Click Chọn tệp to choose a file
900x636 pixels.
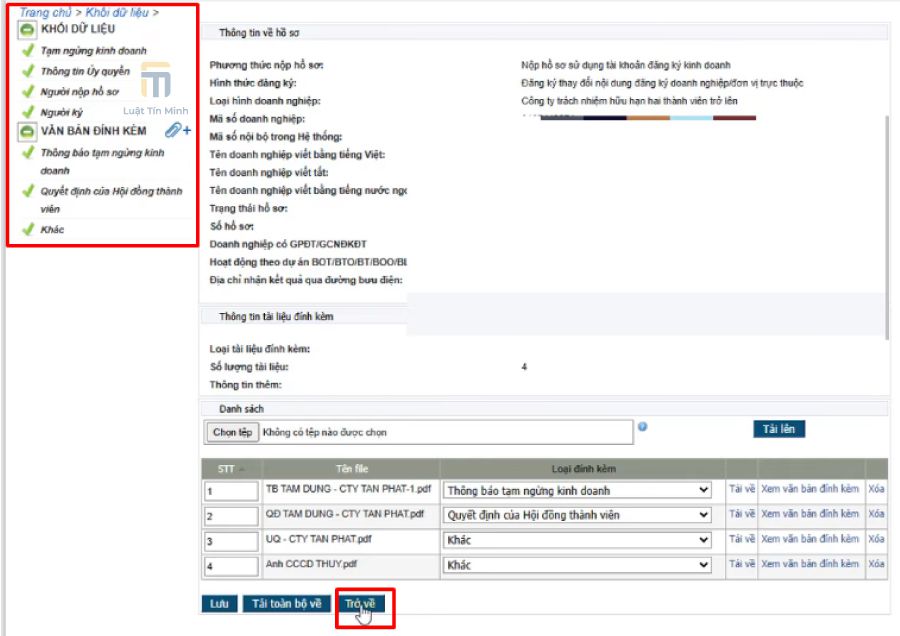(232, 433)
